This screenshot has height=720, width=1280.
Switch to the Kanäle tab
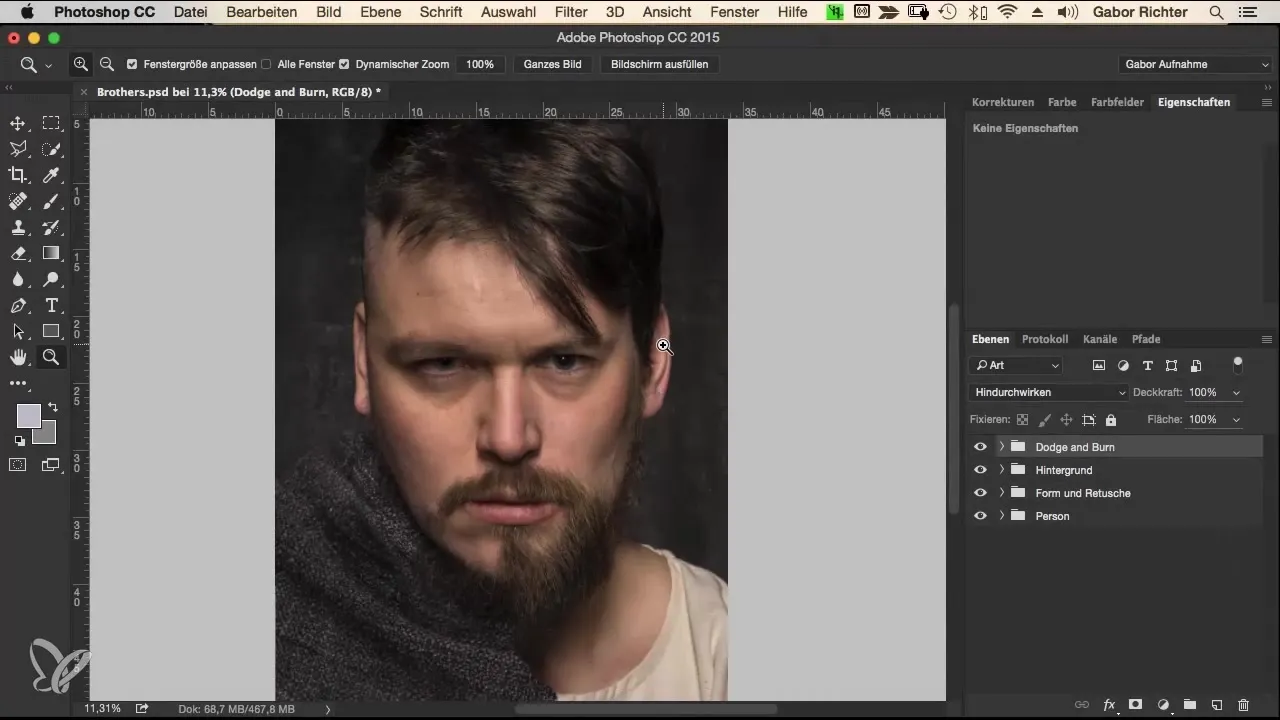[1100, 339]
